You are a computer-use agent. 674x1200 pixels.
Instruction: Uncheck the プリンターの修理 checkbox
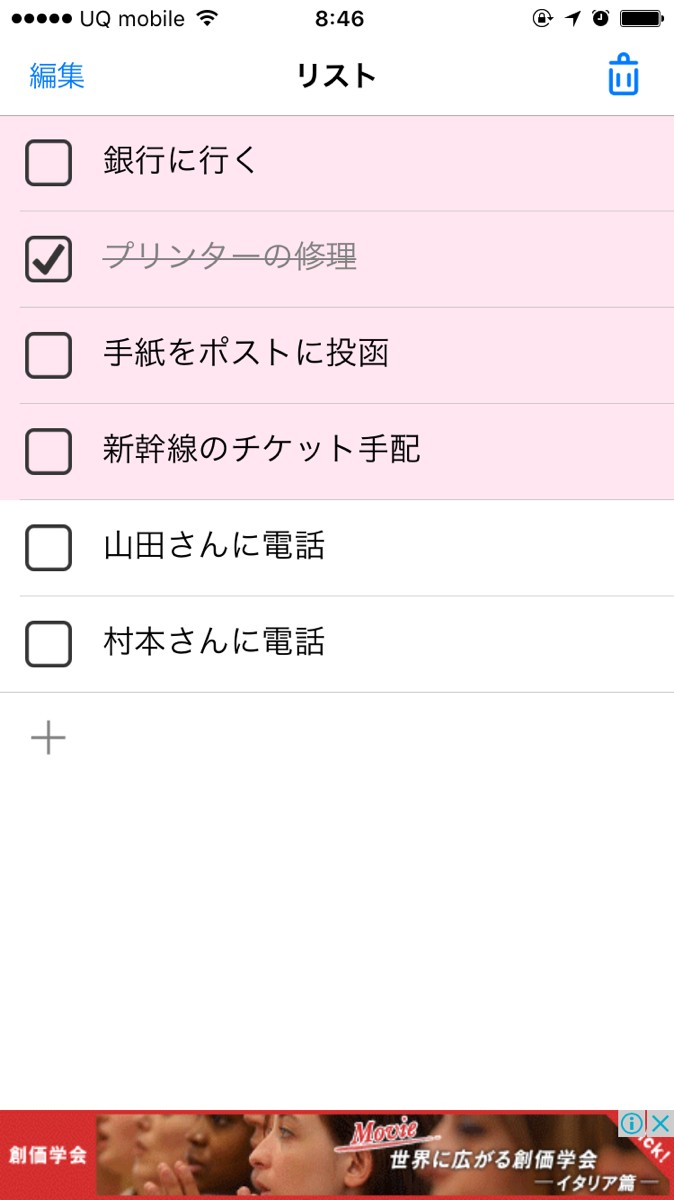pos(48,259)
